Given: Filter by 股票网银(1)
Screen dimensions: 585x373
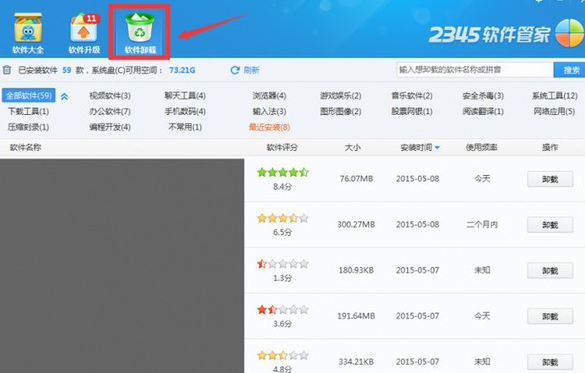Looking at the screenshot, I should click(x=412, y=111).
